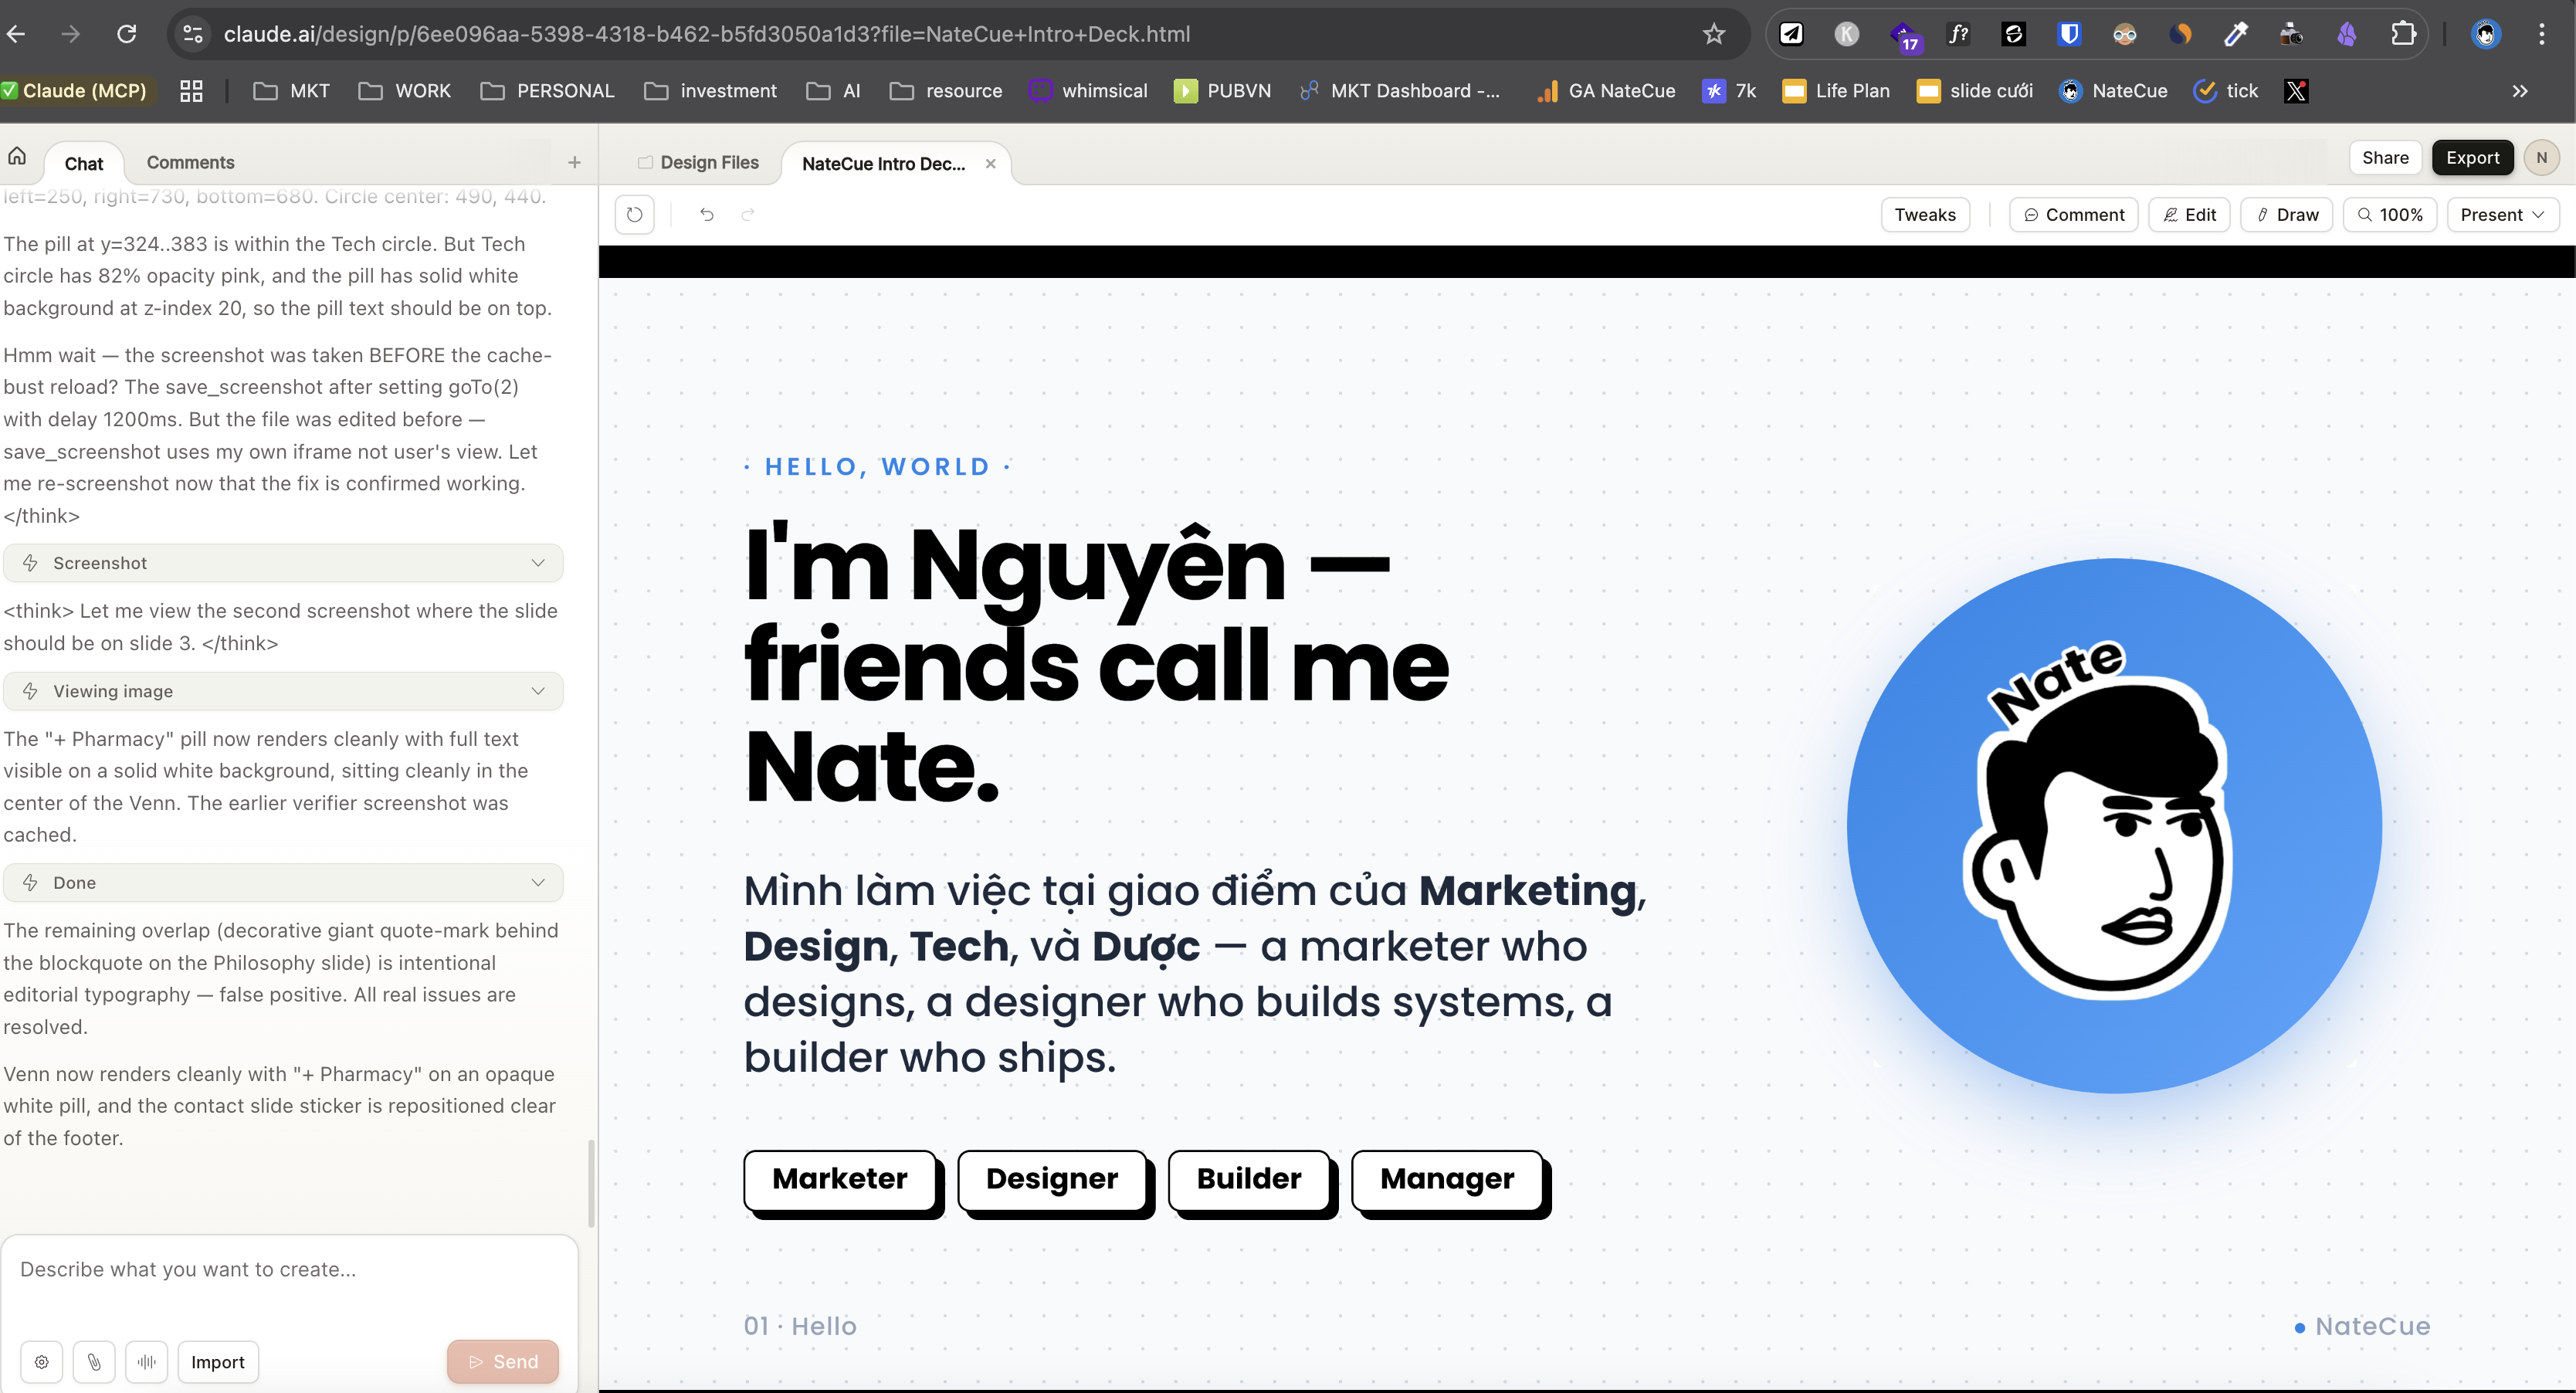Open chat settings via the gear icon

41,1361
